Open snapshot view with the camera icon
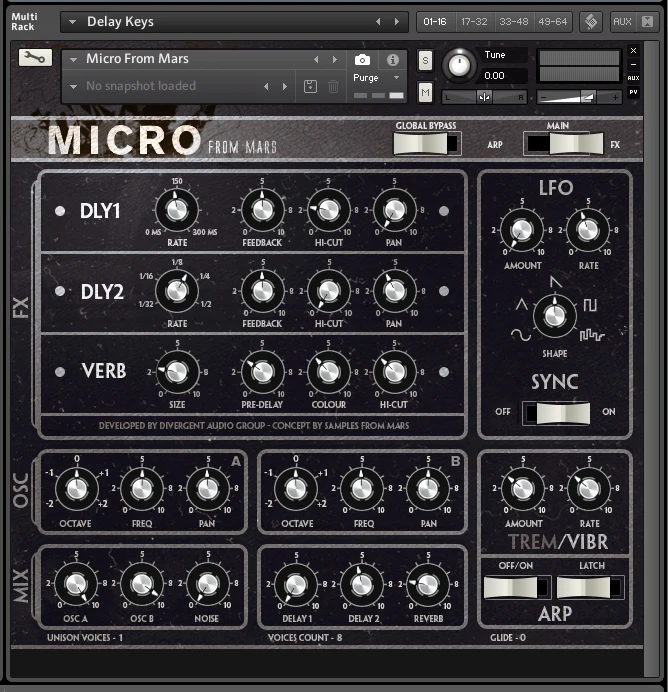668x692 pixels. (362, 60)
